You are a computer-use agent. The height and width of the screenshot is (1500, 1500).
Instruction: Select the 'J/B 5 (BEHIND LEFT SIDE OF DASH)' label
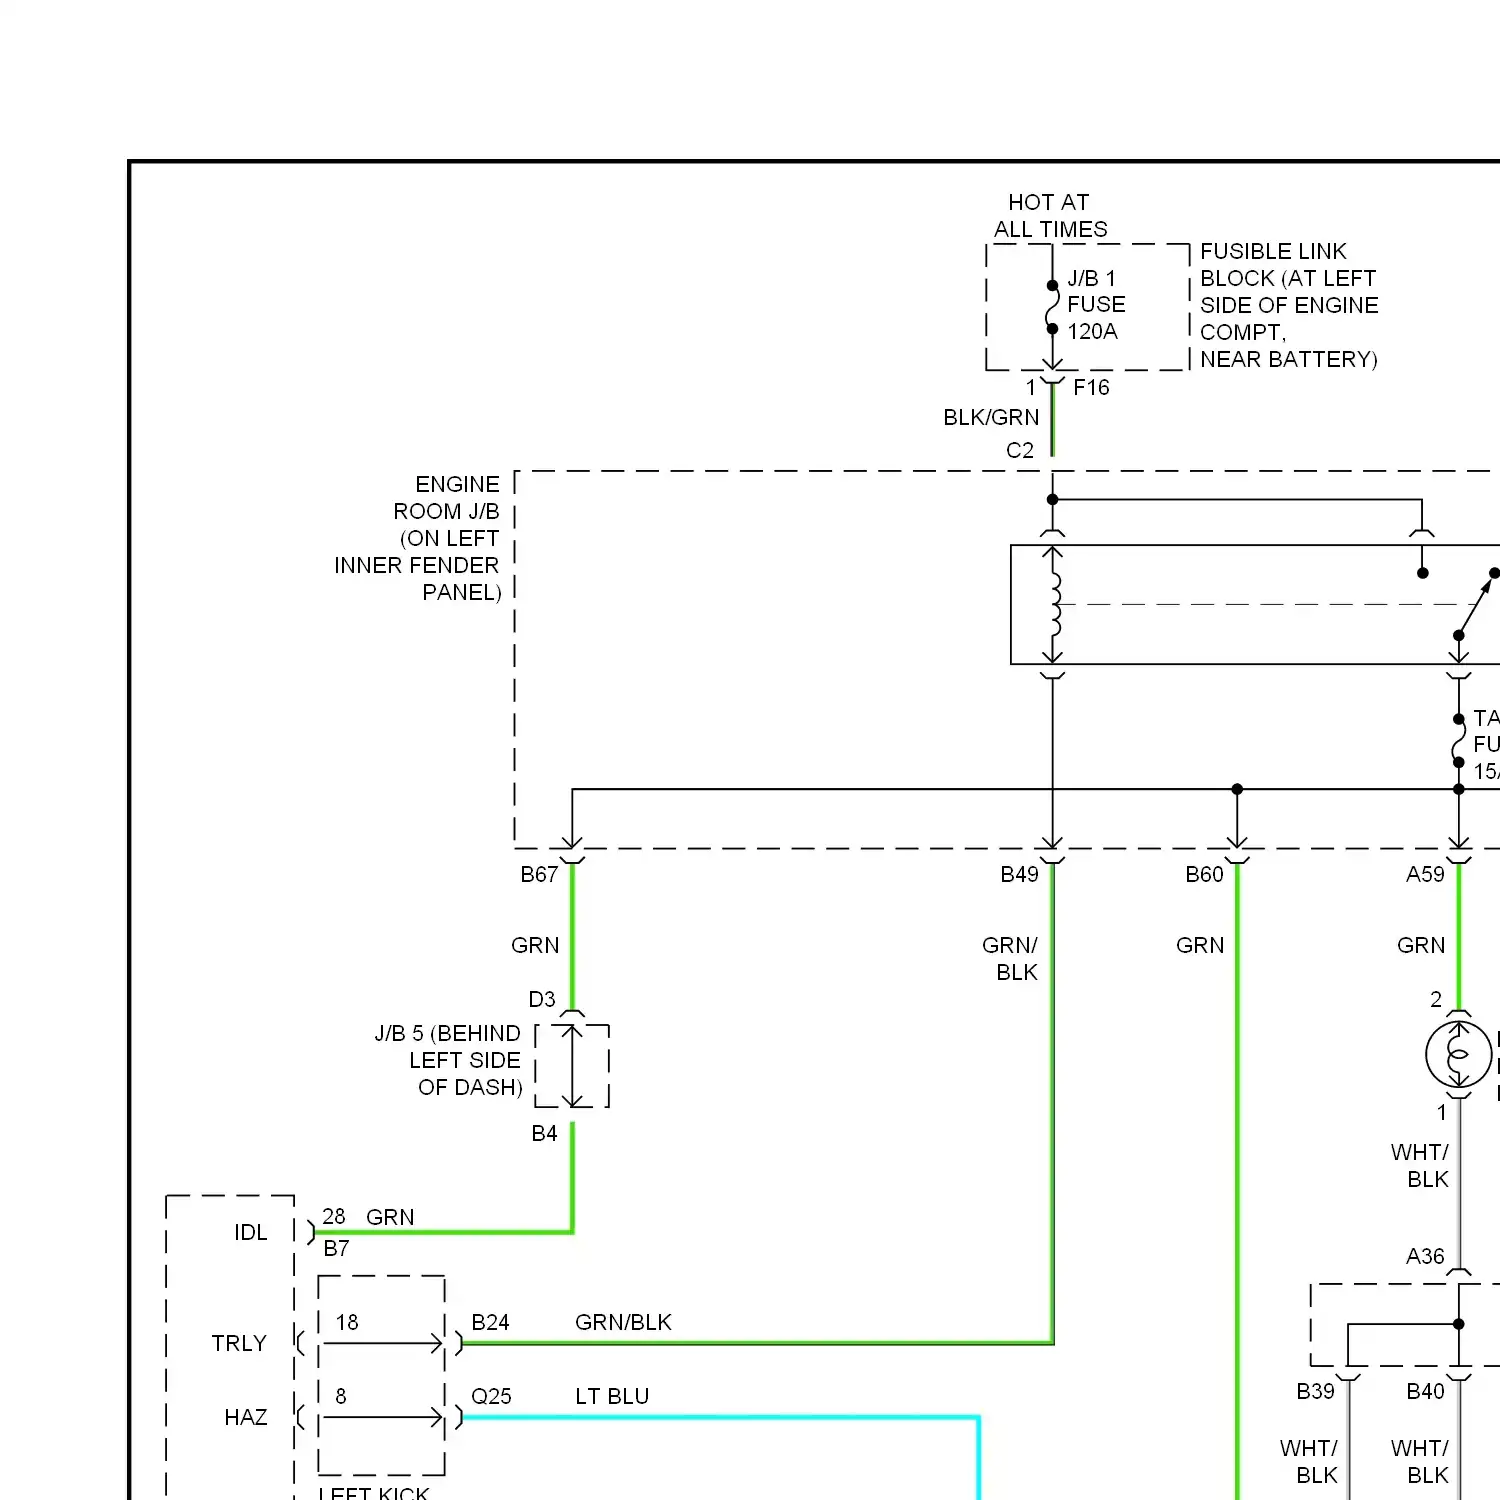[x=448, y=1060]
